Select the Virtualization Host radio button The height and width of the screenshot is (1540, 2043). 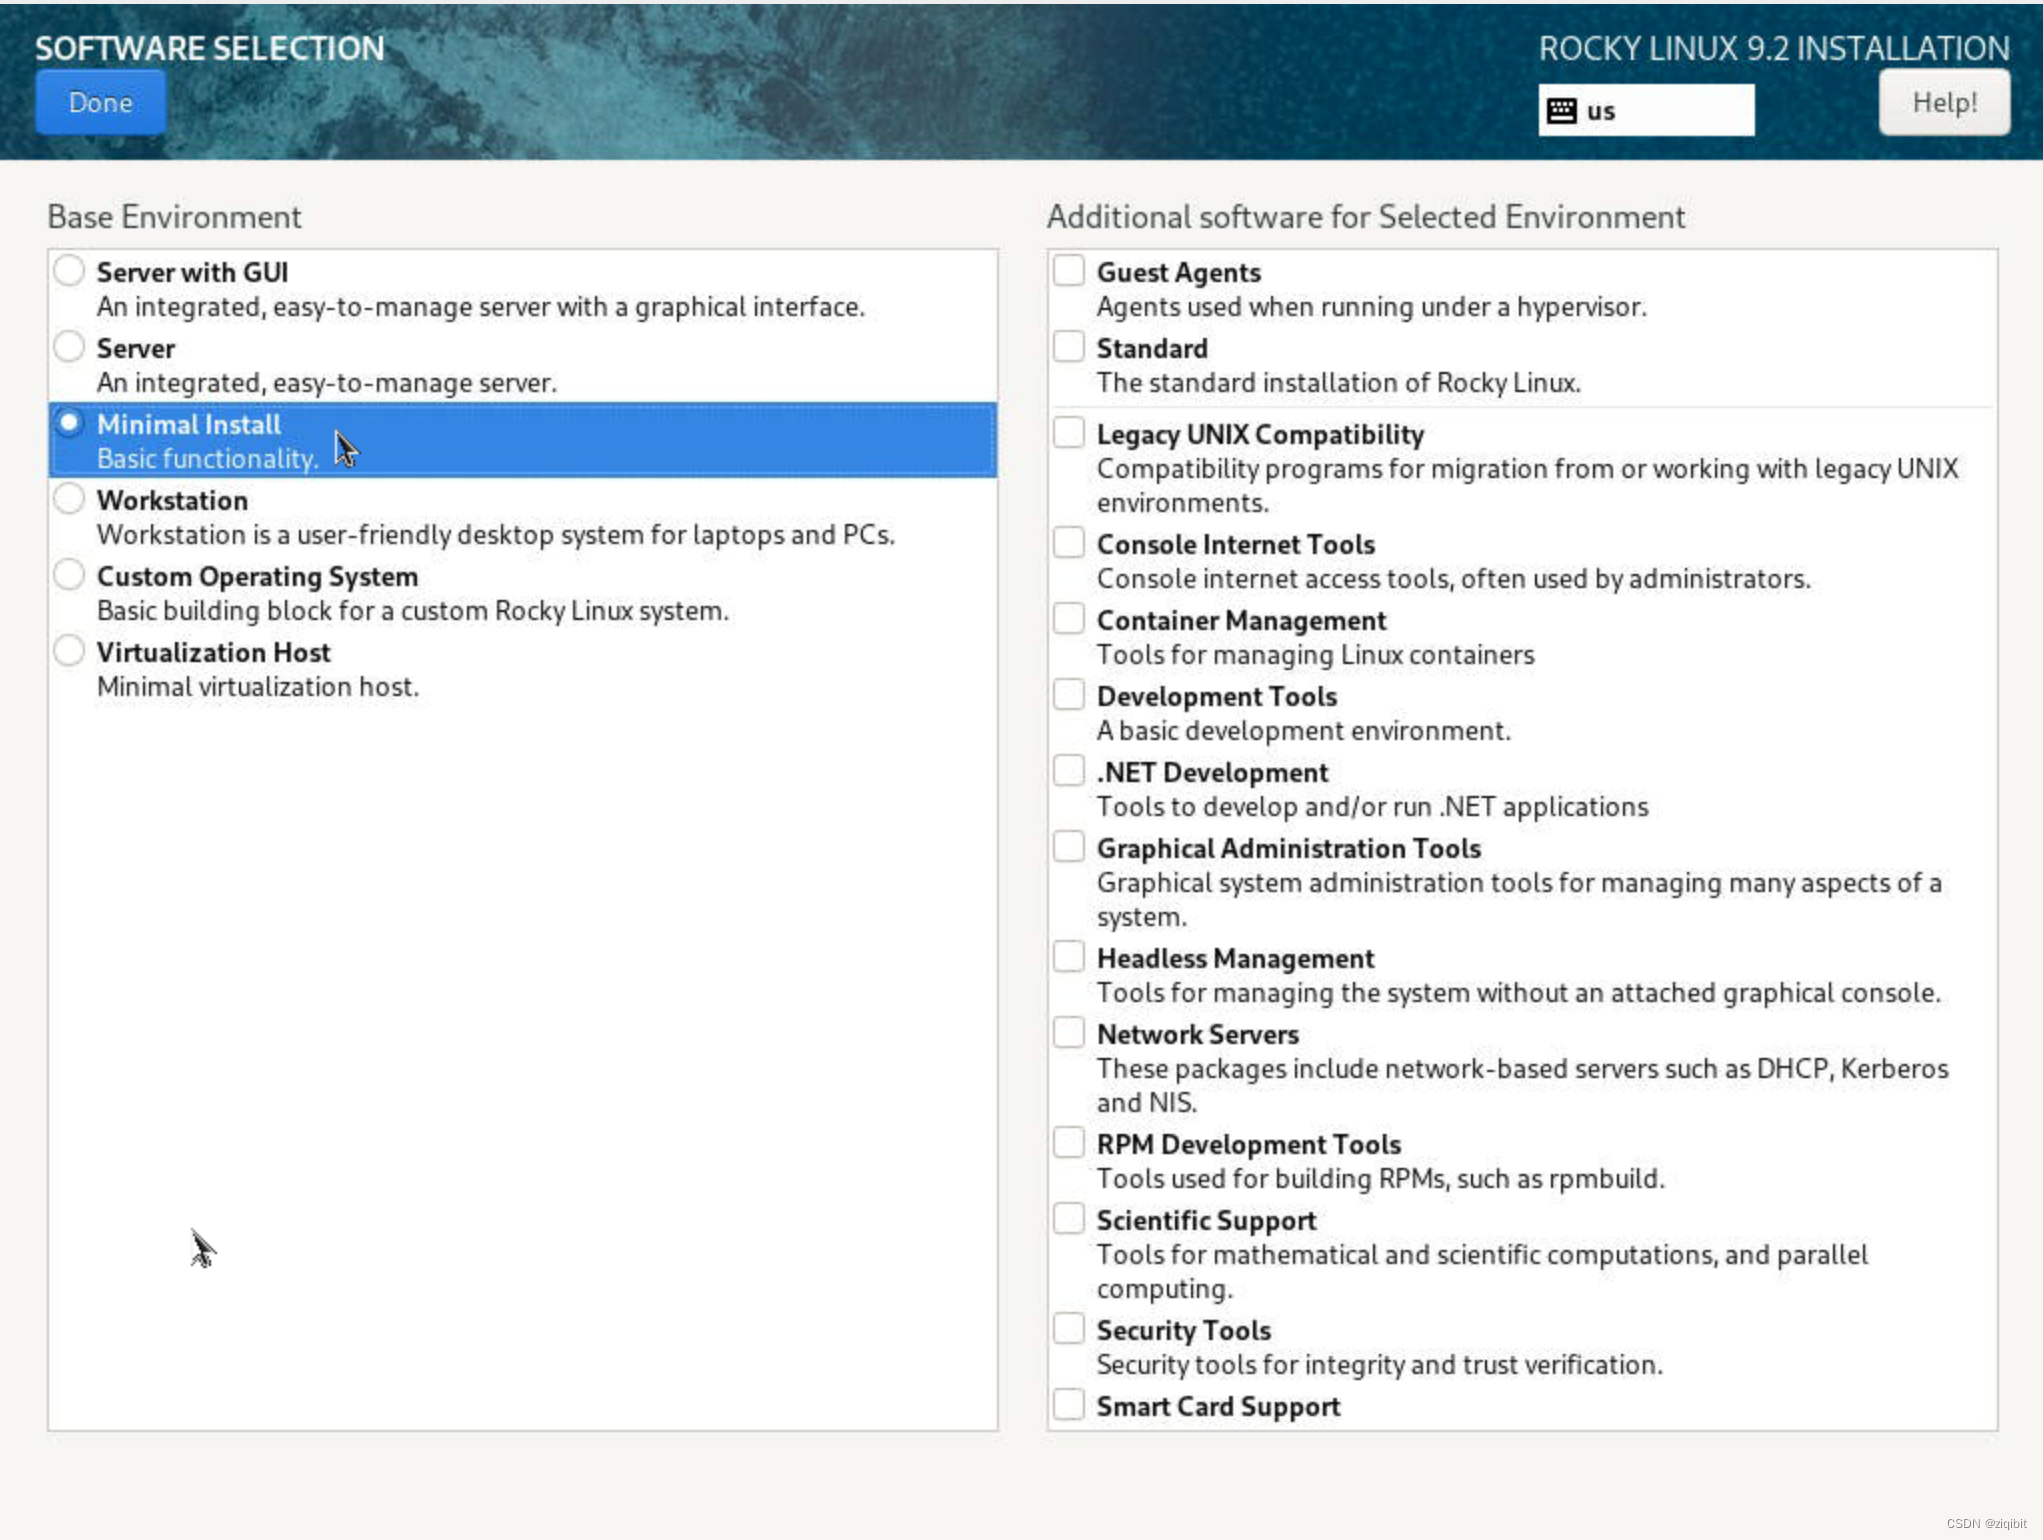[x=69, y=650]
